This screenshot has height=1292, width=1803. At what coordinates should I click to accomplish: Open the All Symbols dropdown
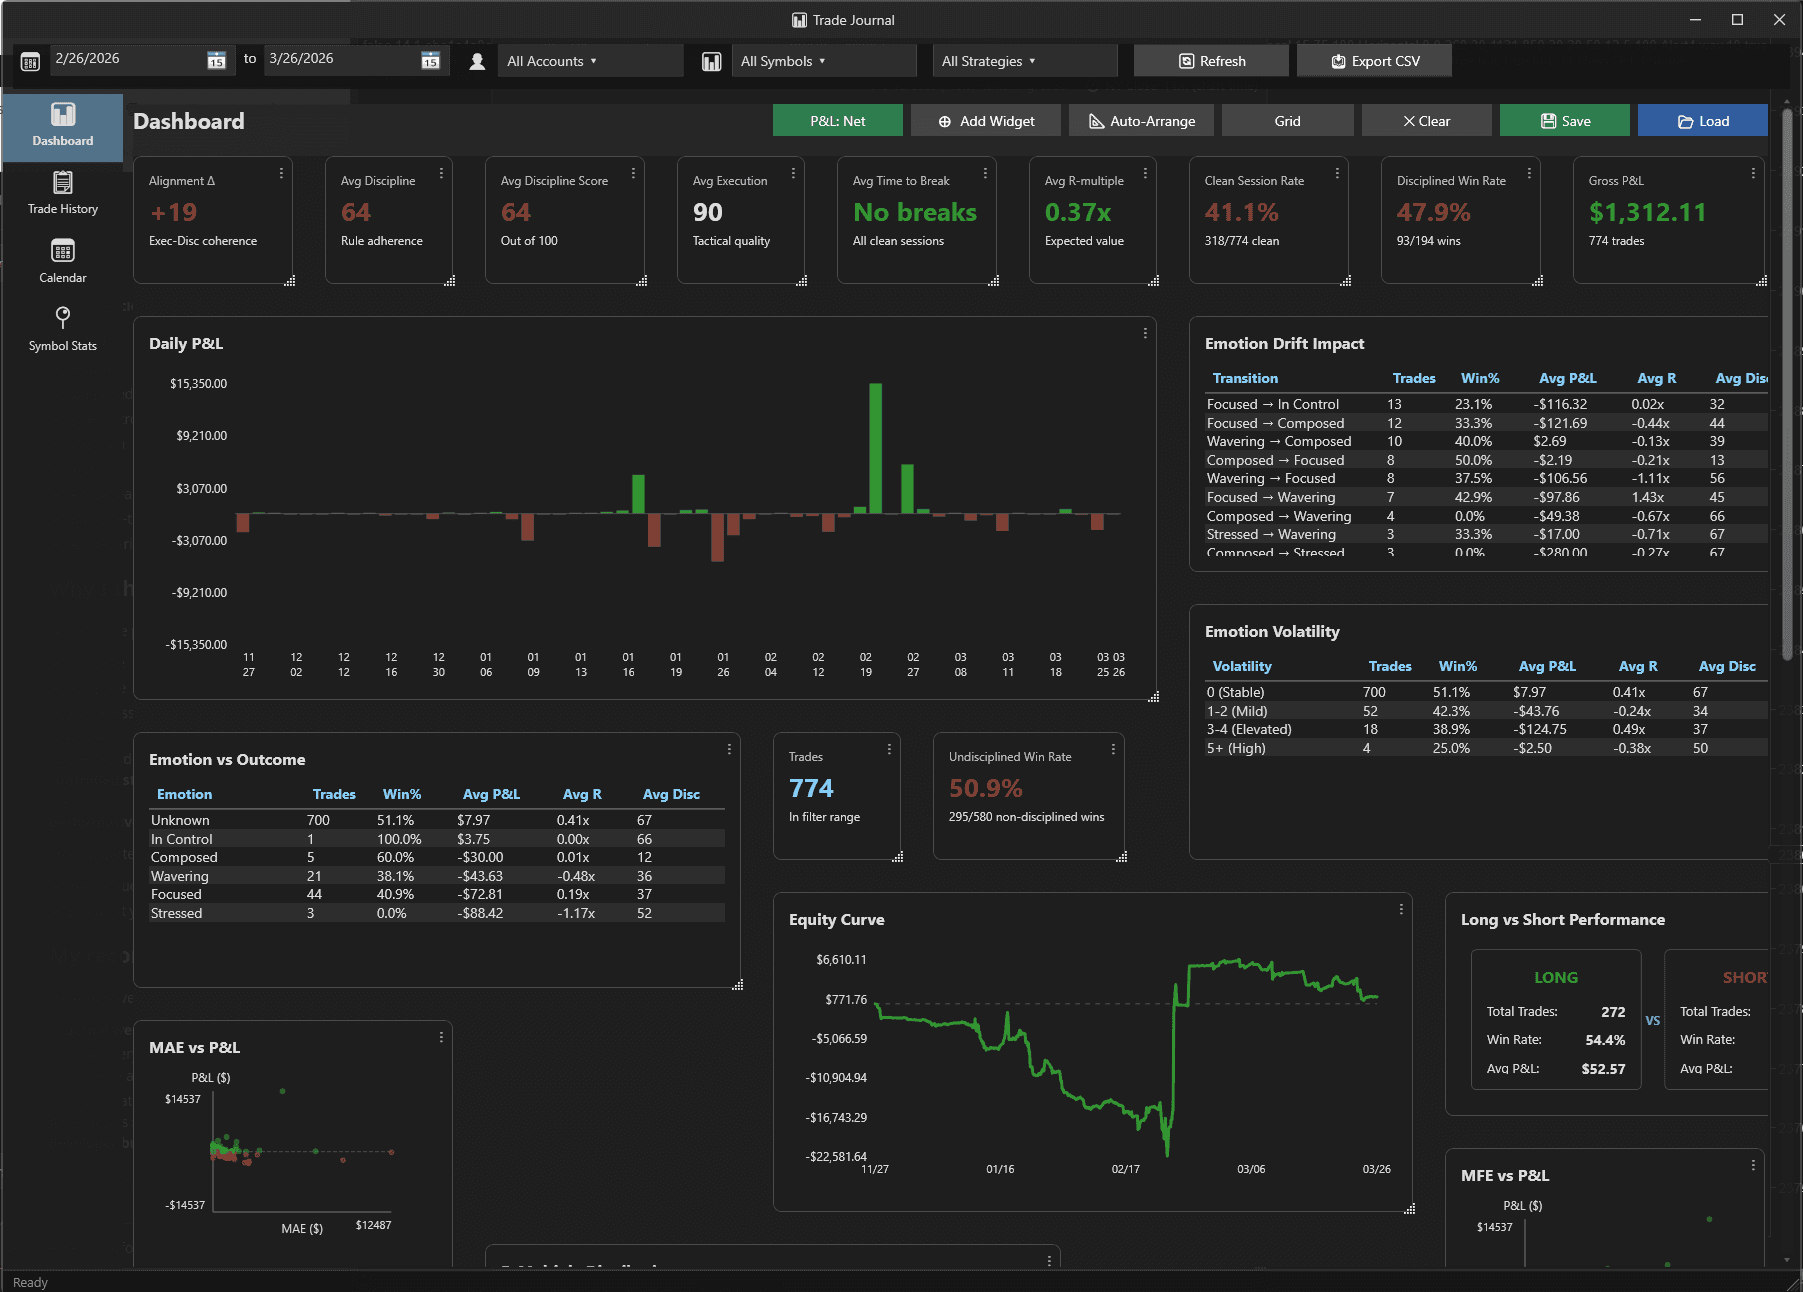point(823,60)
